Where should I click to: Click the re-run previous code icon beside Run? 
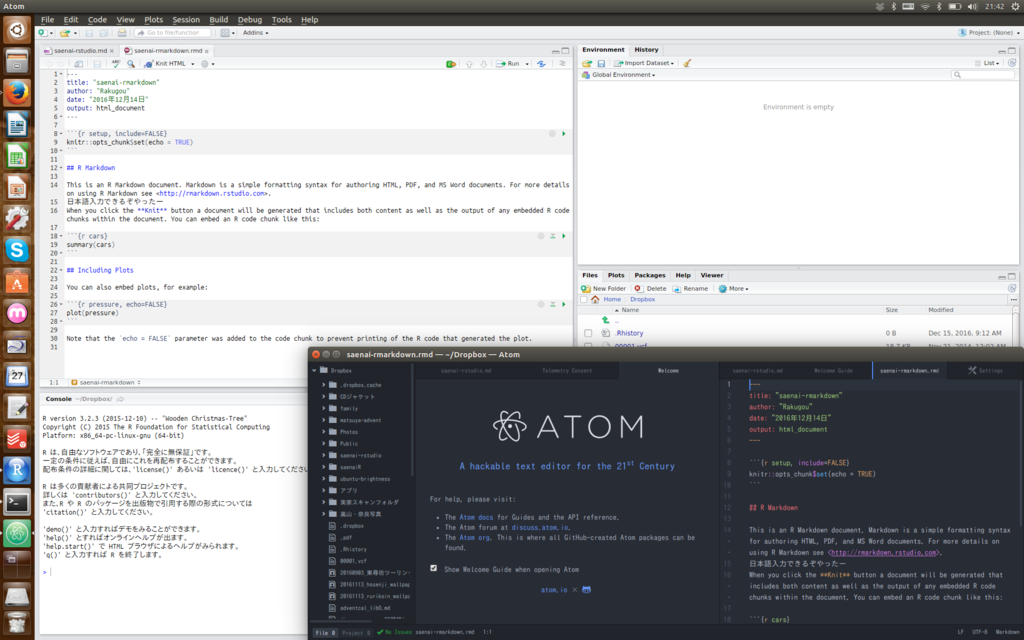click(541, 63)
